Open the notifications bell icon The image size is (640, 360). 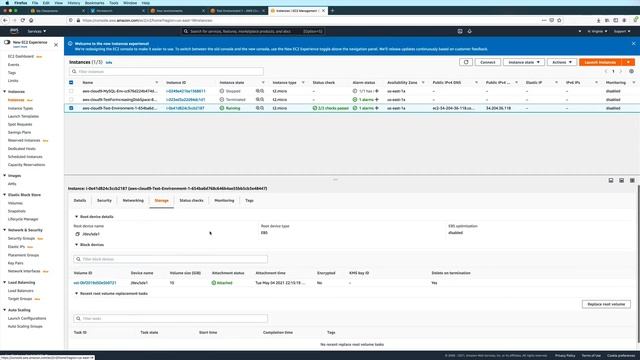469,31
